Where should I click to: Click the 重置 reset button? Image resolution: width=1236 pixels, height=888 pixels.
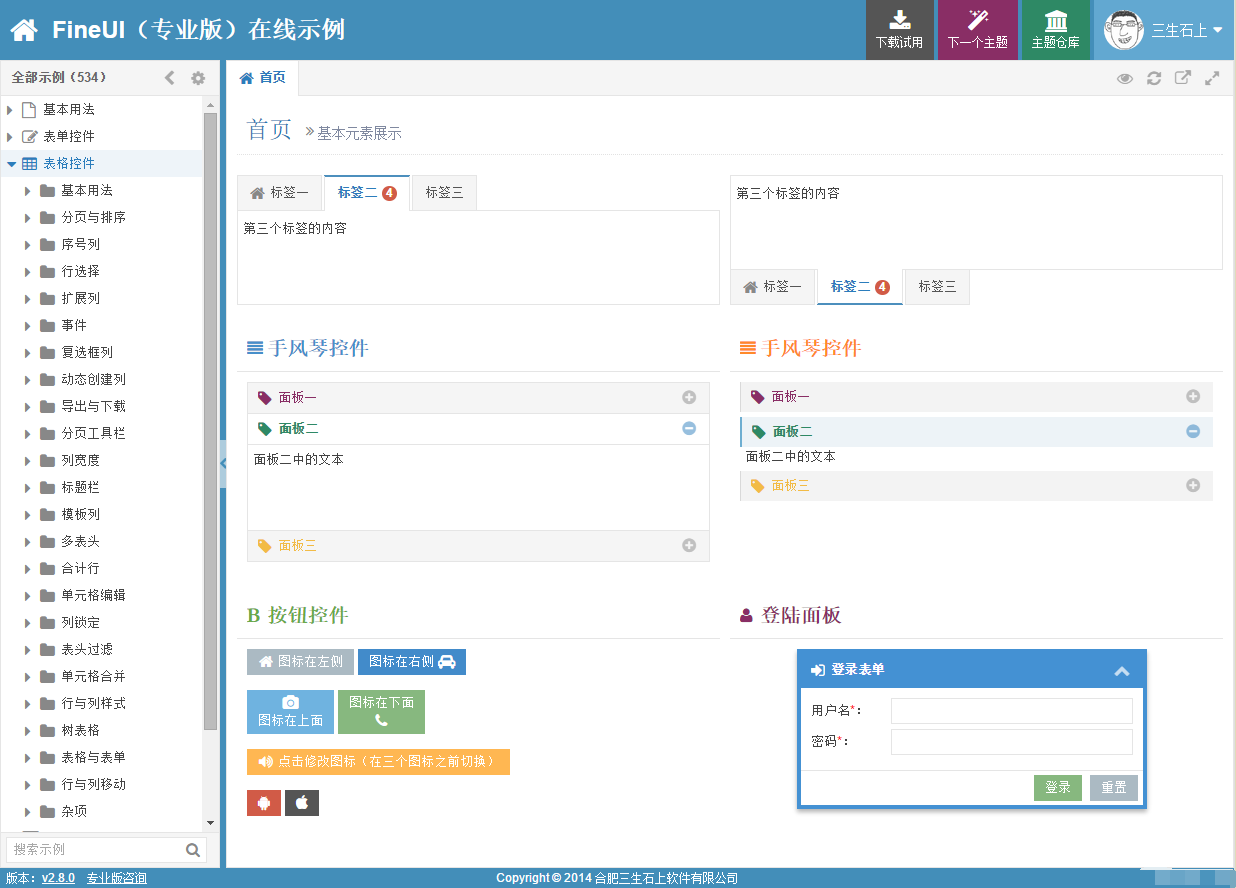pos(1114,788)
